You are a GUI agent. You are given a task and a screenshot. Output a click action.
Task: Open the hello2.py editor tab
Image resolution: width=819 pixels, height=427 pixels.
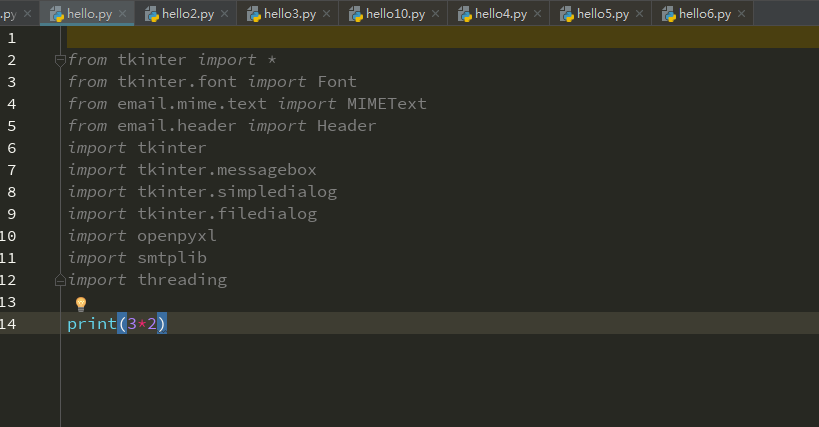tap(188, 14)
